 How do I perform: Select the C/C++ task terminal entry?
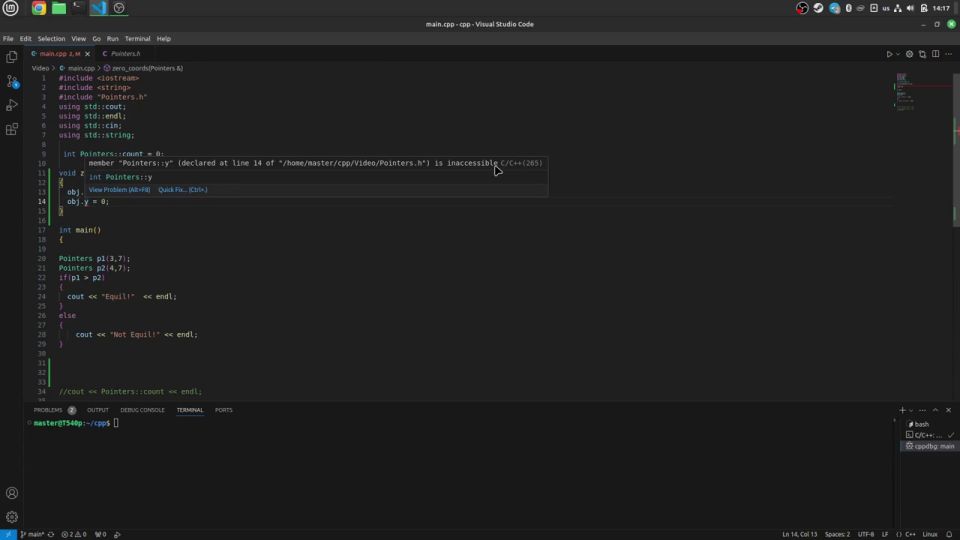click(x=929, y=435)
